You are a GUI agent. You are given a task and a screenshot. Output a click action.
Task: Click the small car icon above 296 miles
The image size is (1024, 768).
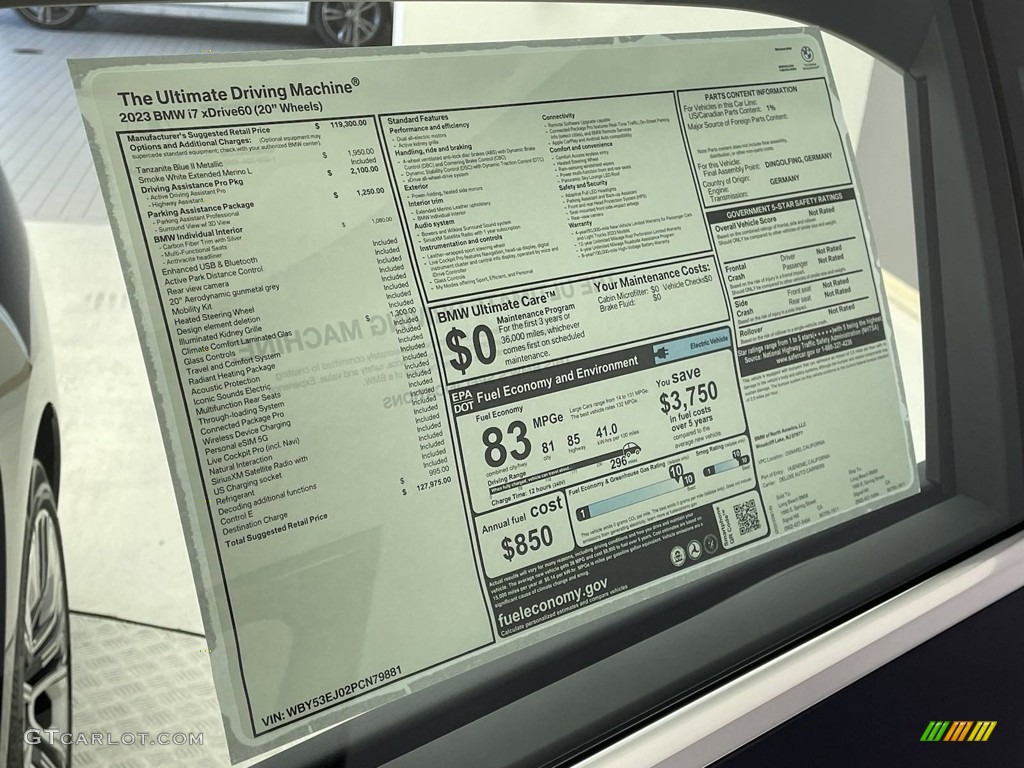pos(630,449)
